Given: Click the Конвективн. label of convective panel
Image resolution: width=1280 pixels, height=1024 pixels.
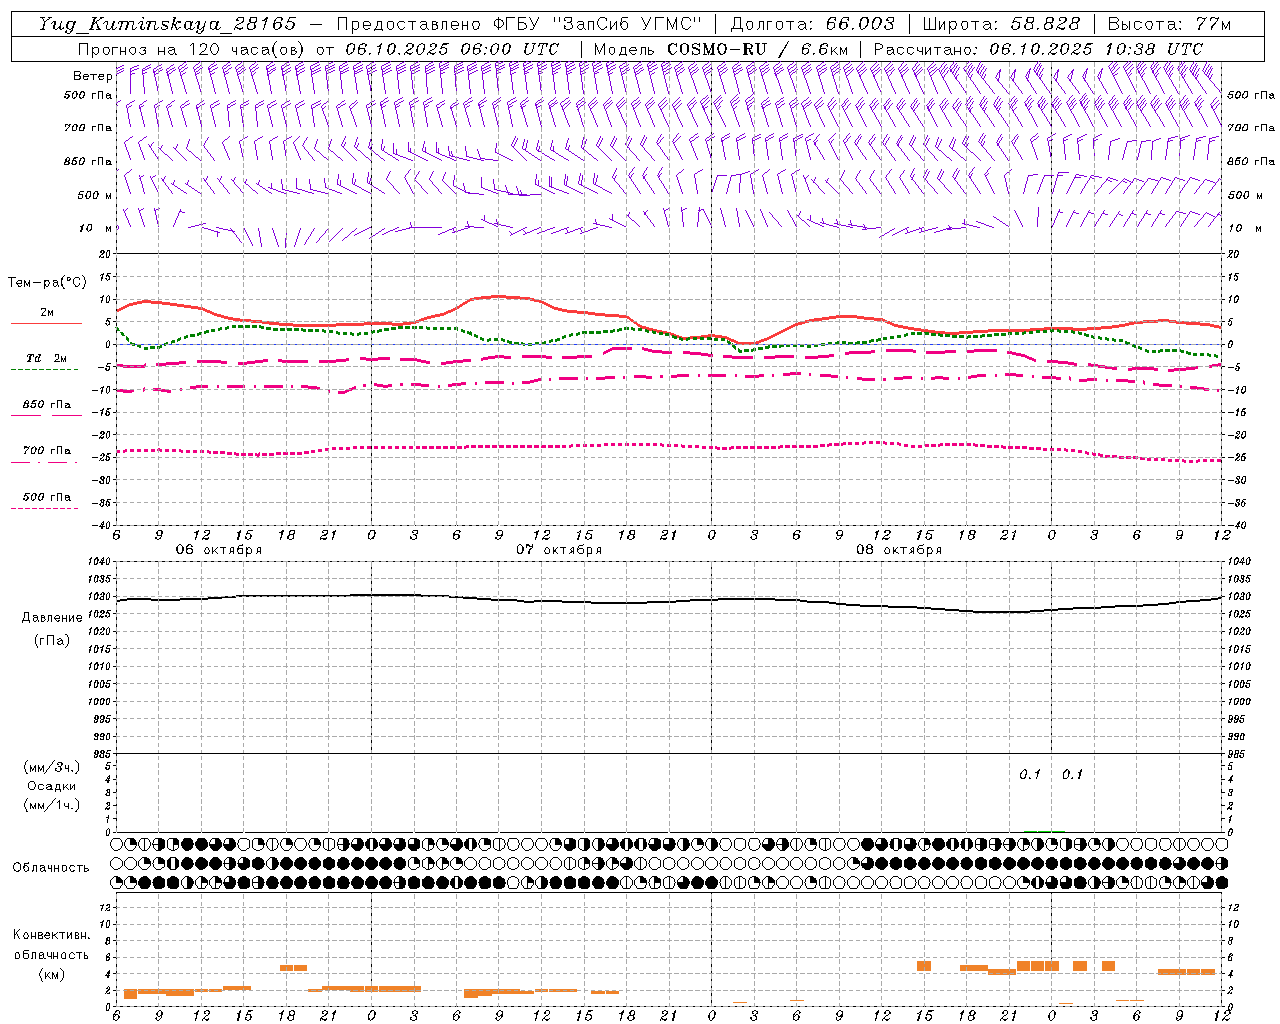Looking at the screenshot, I should coord(51,935).
